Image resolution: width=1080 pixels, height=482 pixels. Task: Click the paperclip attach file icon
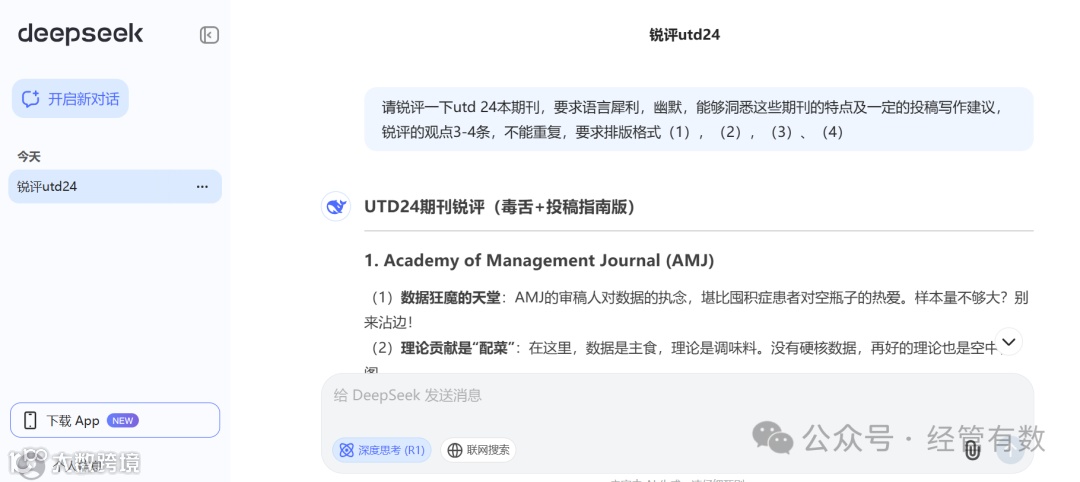[x=972, y=450]
